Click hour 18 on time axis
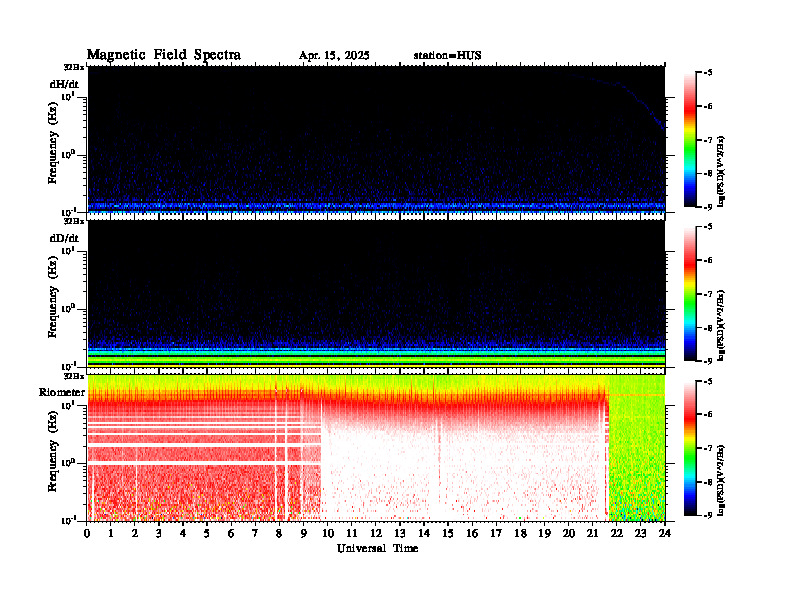The width and height of the screenshot is (792, 612). (x=520, y=533)
